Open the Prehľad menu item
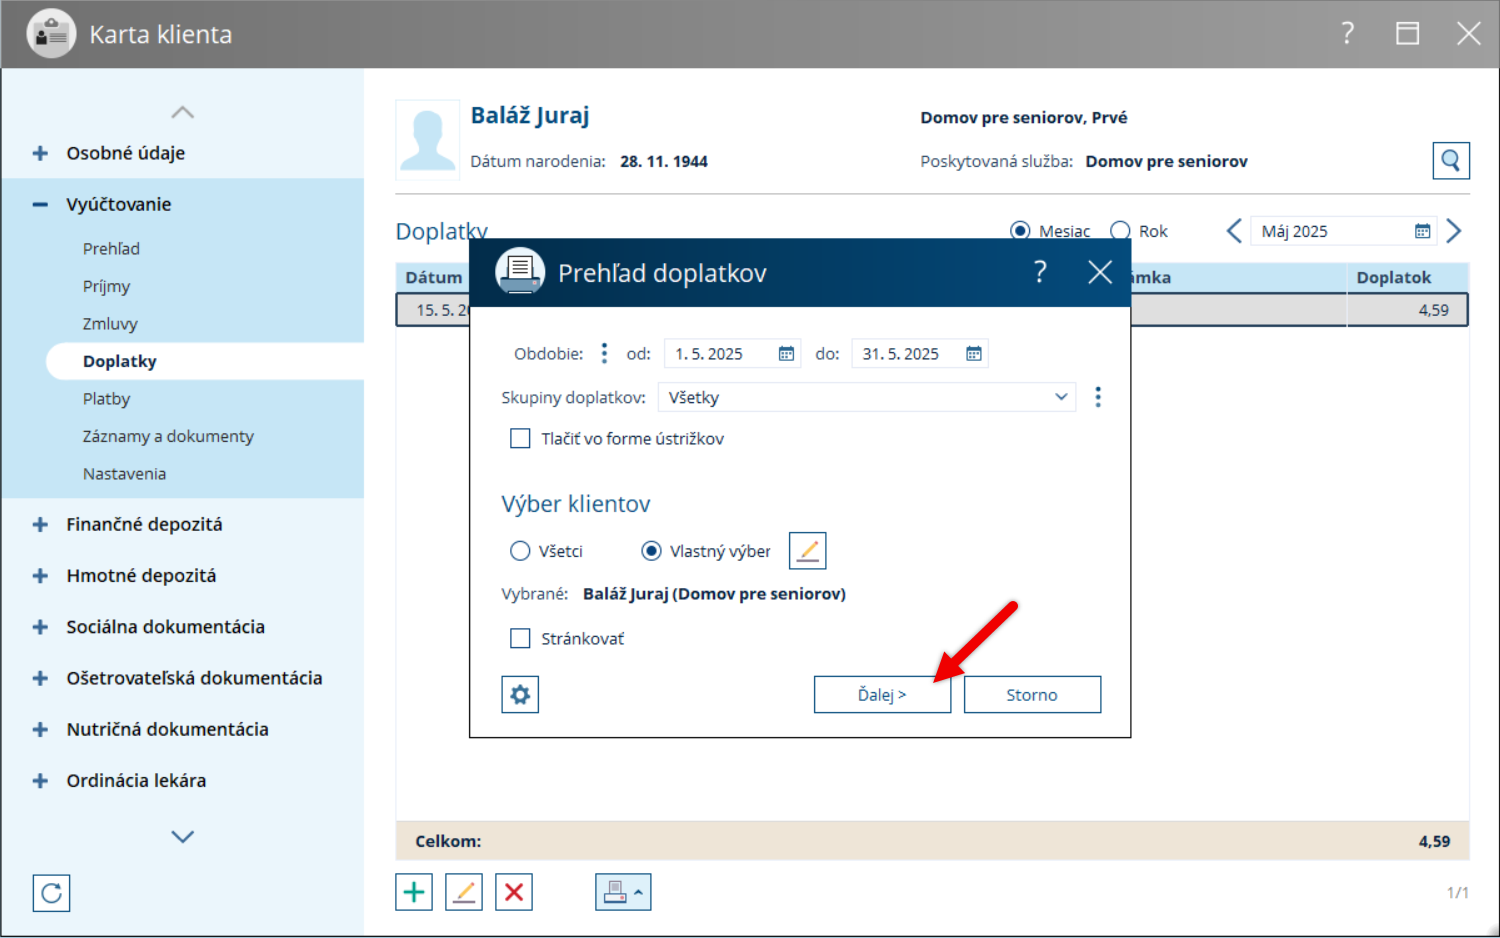This screenshot has height=938, width=1500. click(x=111, y=248)
